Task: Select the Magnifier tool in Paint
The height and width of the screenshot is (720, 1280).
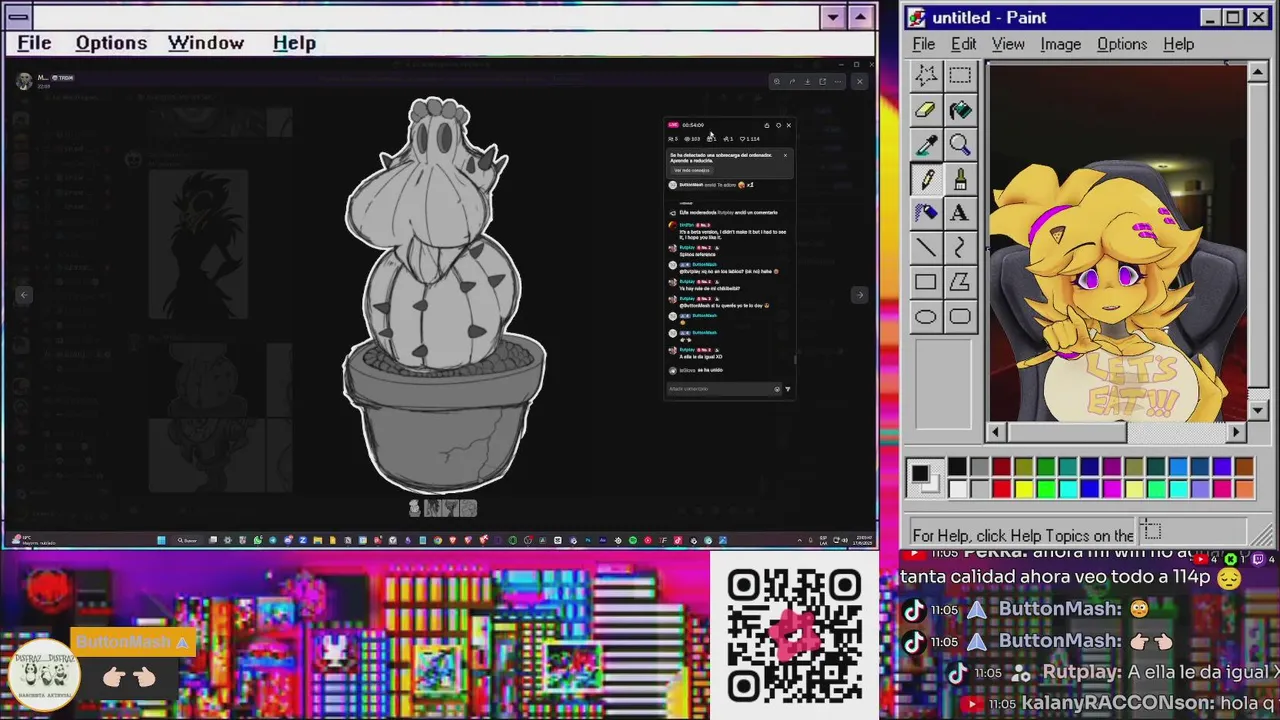Action: pyautogui.click(x=960, y=145)
